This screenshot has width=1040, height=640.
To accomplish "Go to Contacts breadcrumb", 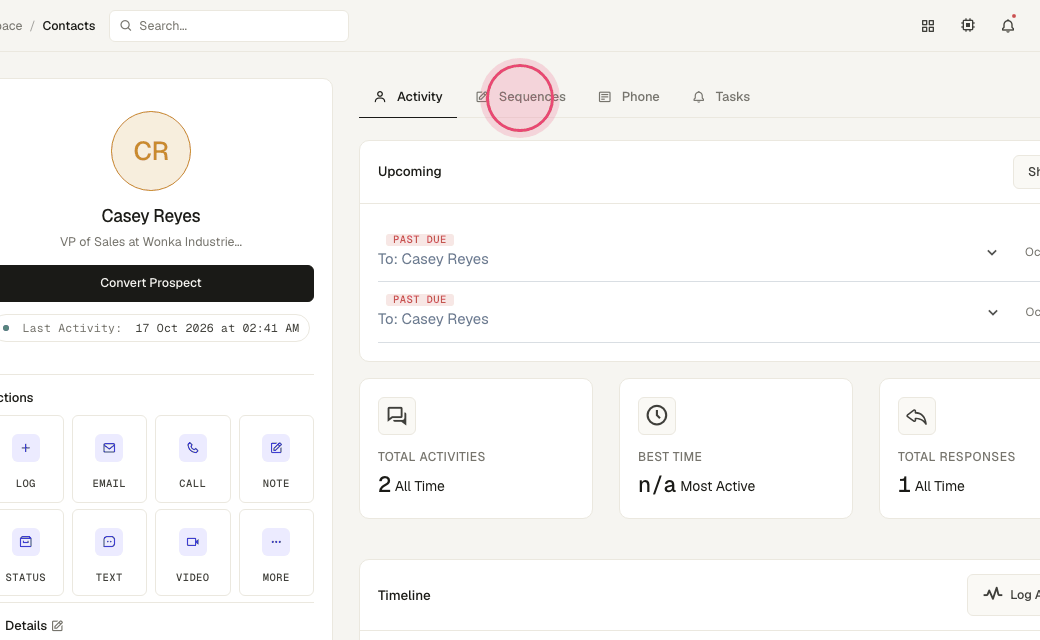I will [69, 26].
